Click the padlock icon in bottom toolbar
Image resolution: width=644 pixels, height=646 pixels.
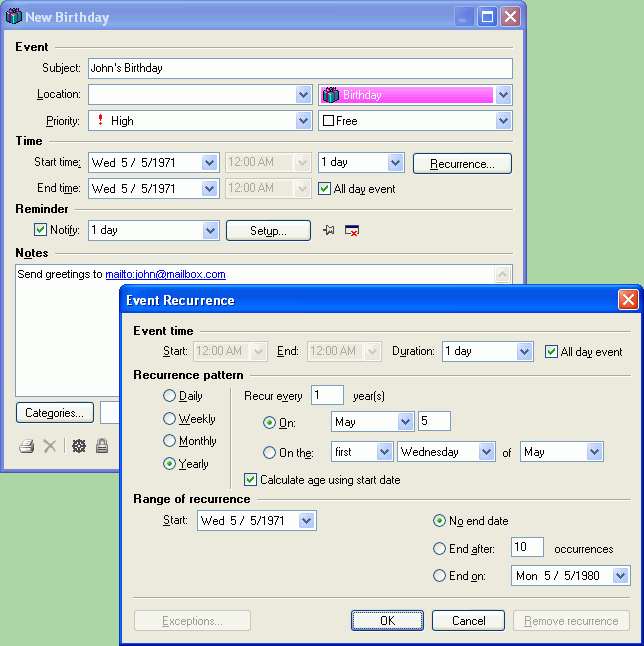tap(102, 446)
